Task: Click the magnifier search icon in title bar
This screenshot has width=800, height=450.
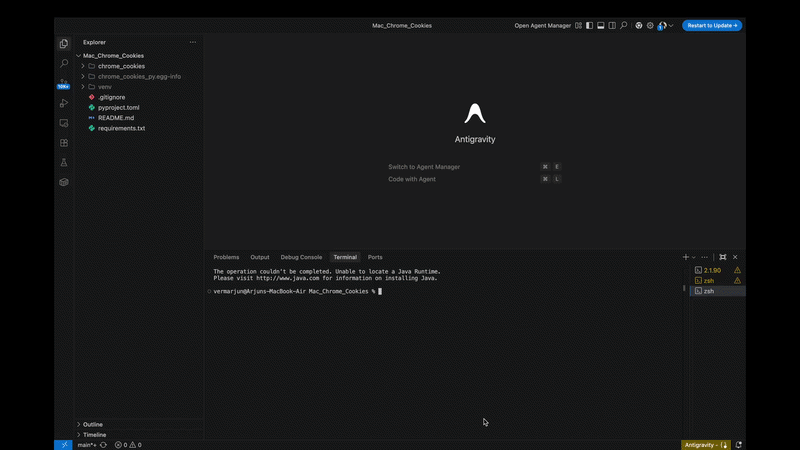Action: (623, 25)
